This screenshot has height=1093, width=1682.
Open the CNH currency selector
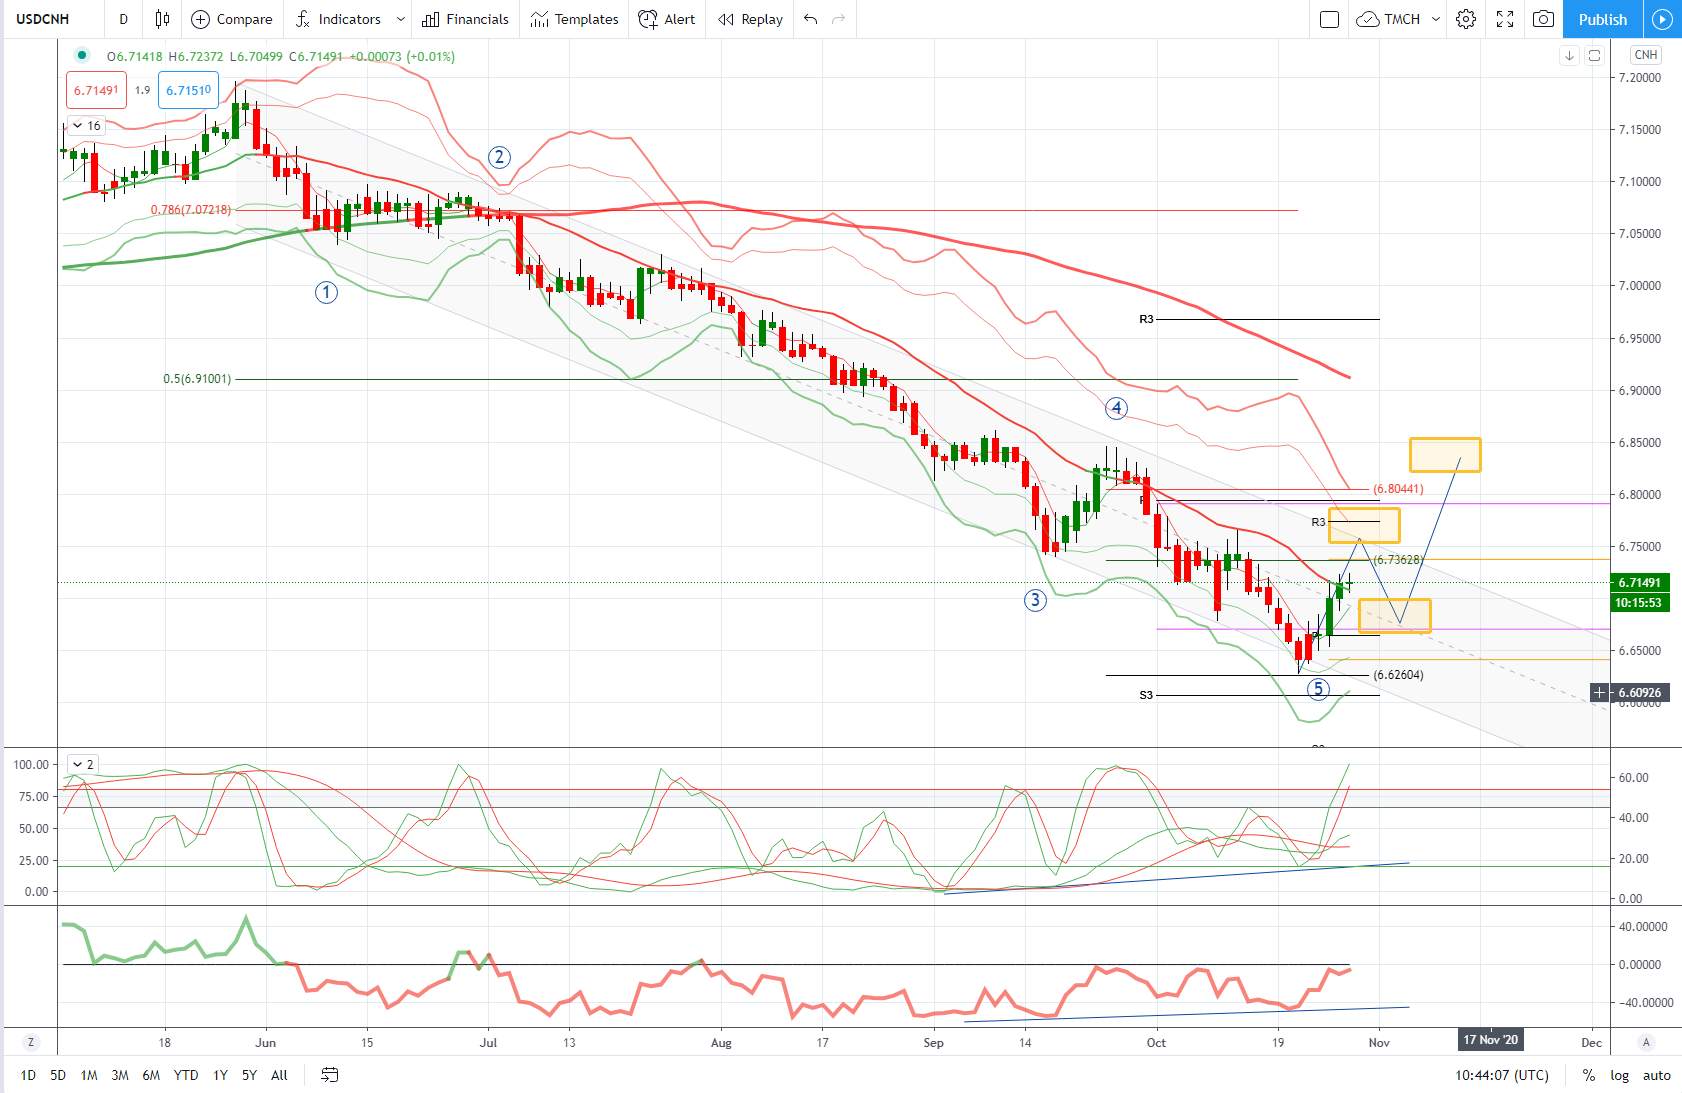(x=1645, y=55)
